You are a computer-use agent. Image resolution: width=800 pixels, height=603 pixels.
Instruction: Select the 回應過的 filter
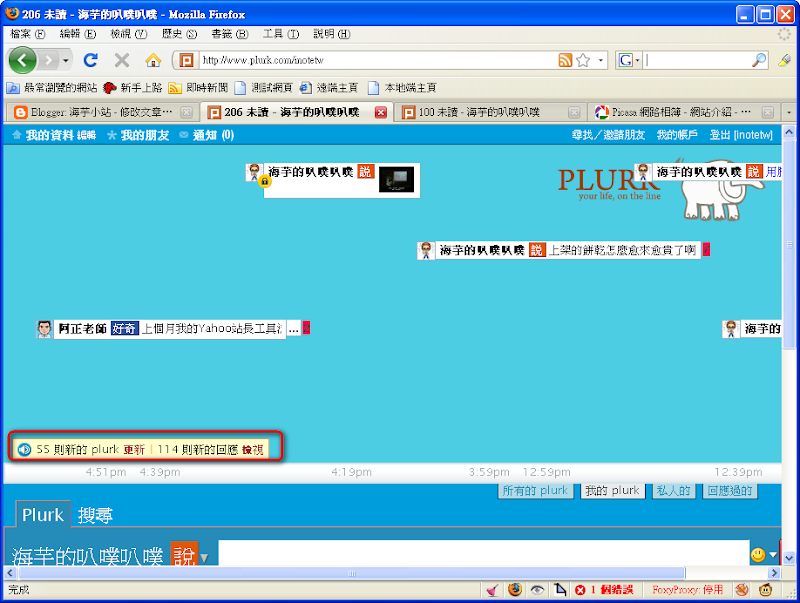(730, 491)
